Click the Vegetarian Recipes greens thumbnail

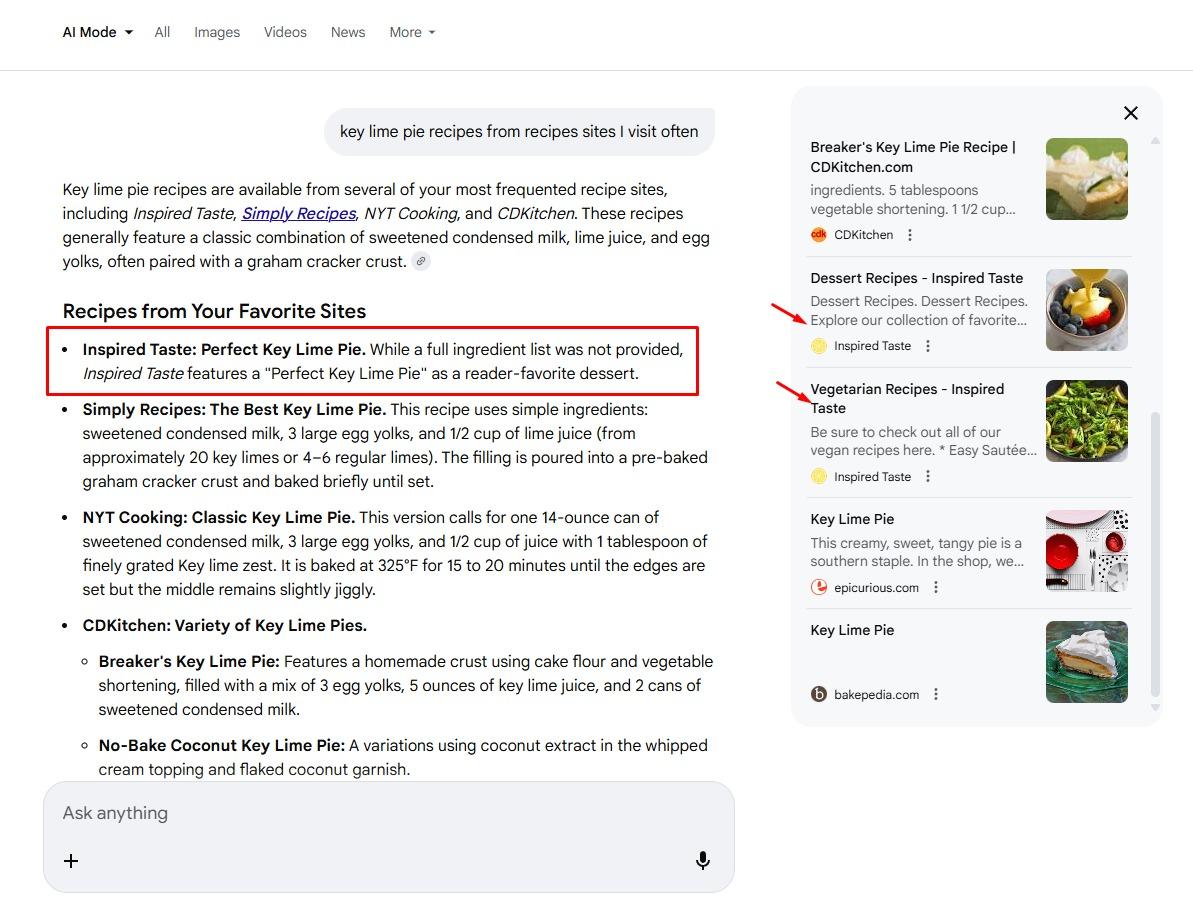click(x=1086, y=421)
